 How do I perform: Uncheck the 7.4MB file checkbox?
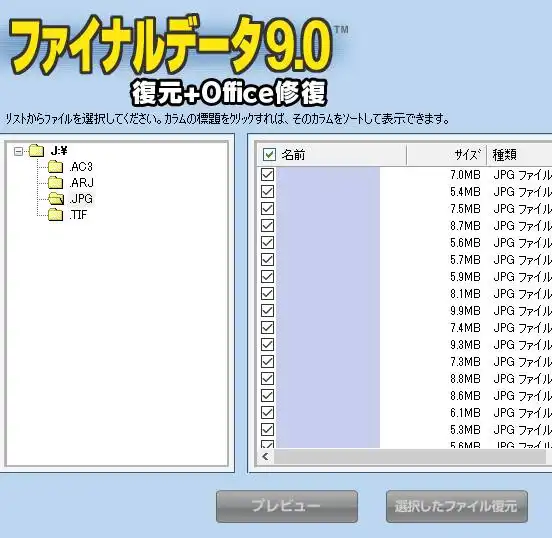tap(268, 327)
